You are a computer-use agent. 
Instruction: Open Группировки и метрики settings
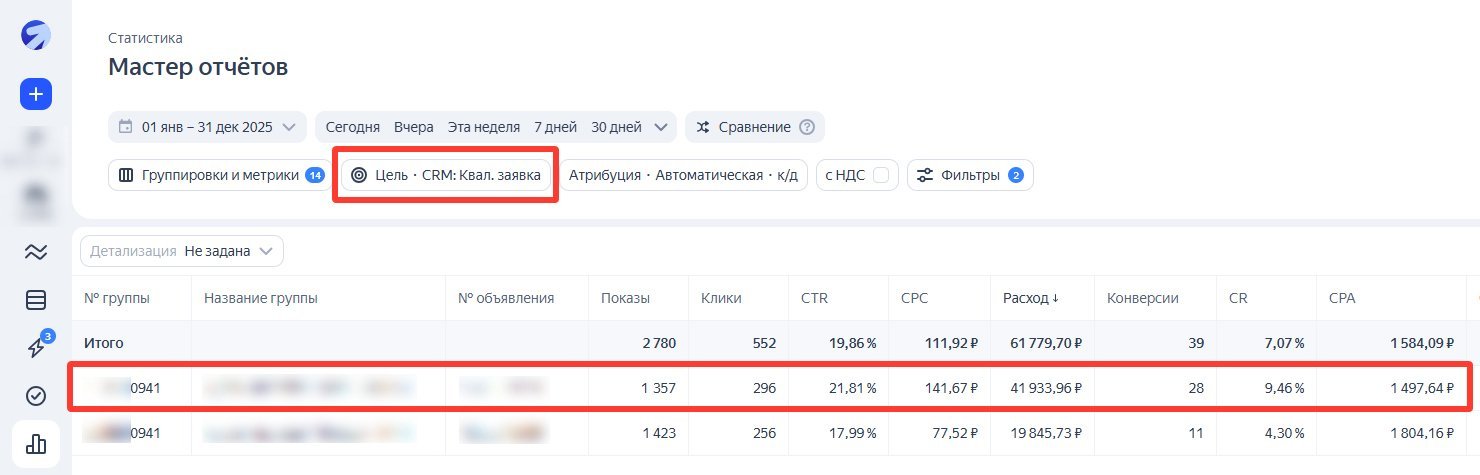coord(220,175)
